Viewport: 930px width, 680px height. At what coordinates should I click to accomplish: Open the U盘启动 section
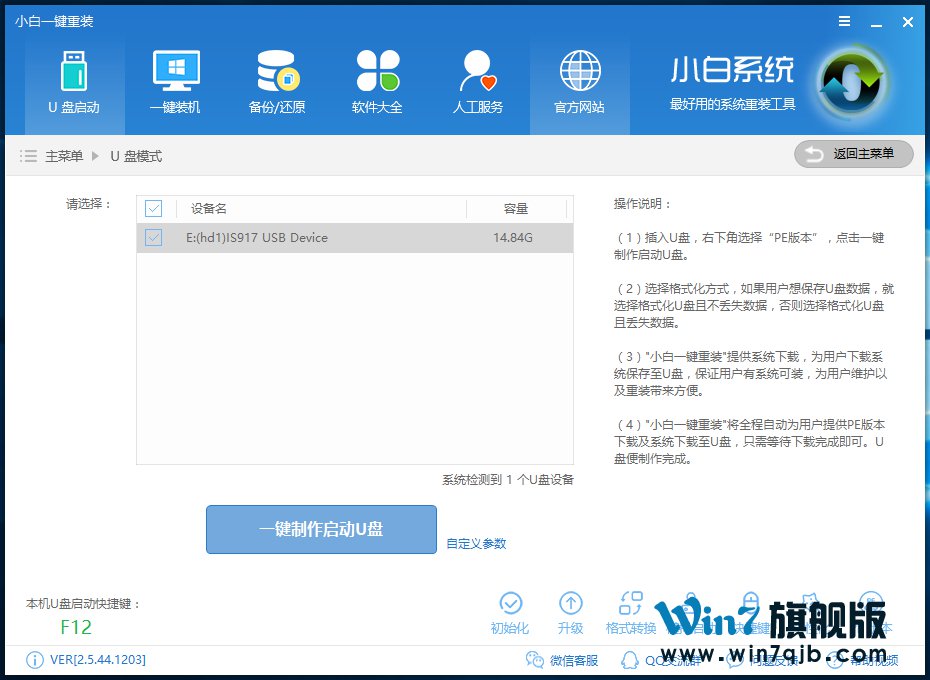(x=74, y=83)
